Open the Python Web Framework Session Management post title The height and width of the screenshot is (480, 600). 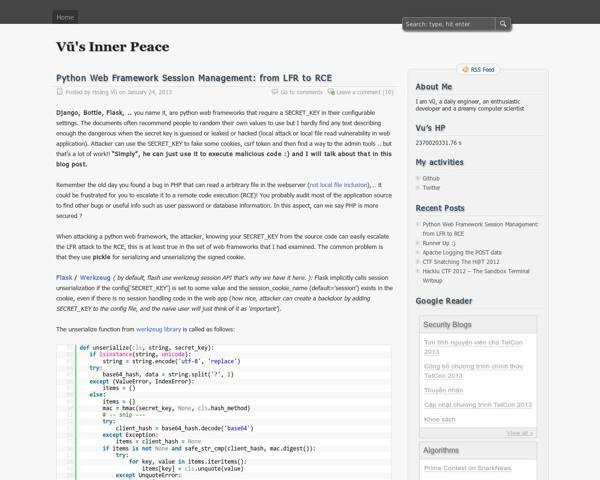193,77
